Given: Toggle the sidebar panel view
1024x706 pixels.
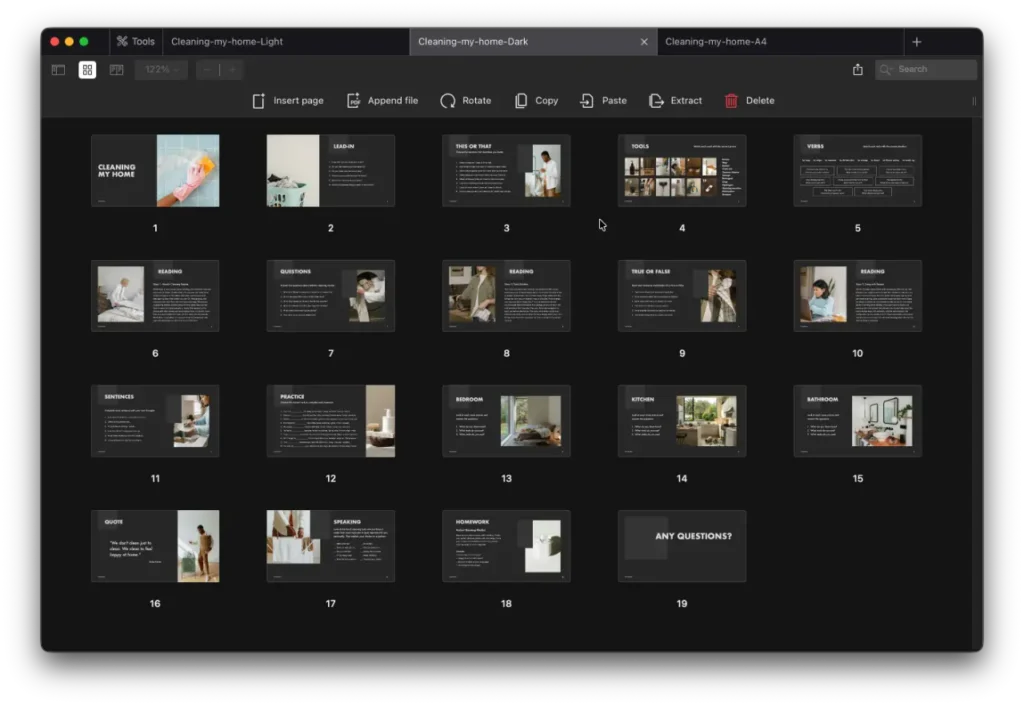Looking at the screenshot, I should click(x=59, y=70).
